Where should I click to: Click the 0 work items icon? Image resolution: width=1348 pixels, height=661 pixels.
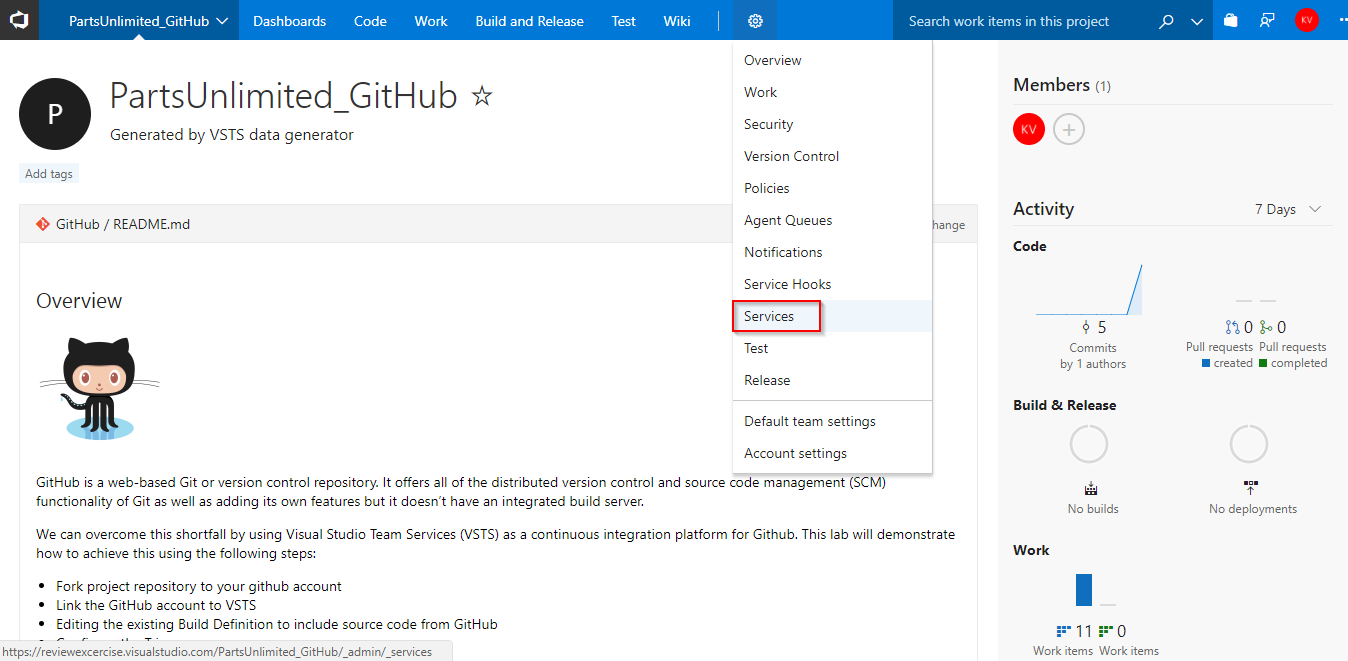[x=1105, y=631]
